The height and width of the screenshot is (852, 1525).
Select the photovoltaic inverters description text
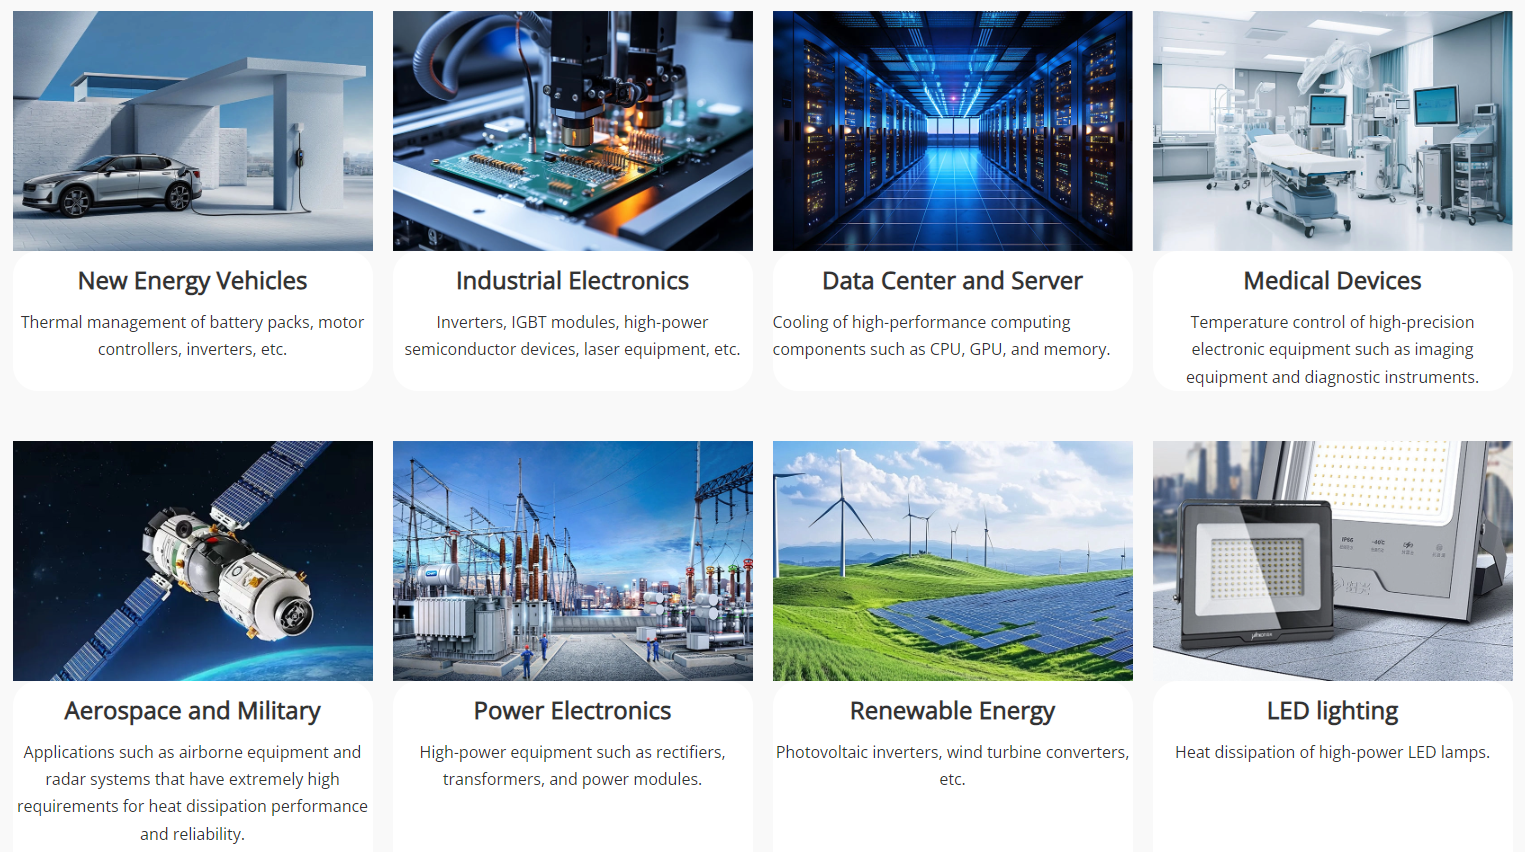[x=953, y=766]
